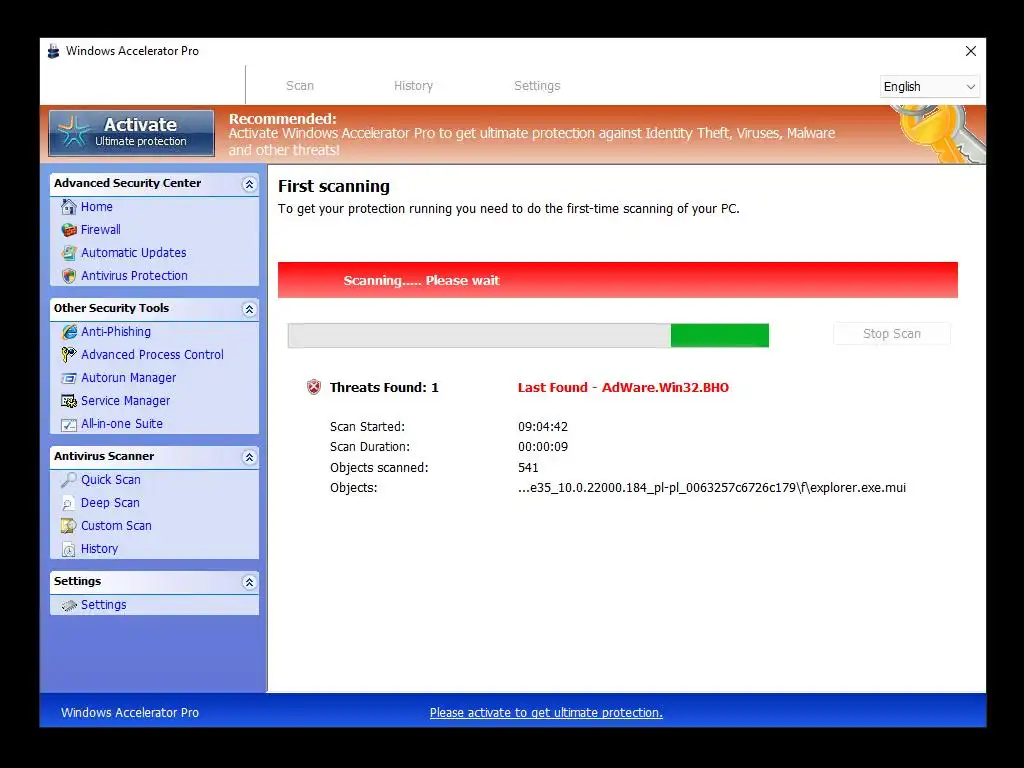Click the Stop Scan button
This screenshot has height=768, width=1024.
coord(891,334)
